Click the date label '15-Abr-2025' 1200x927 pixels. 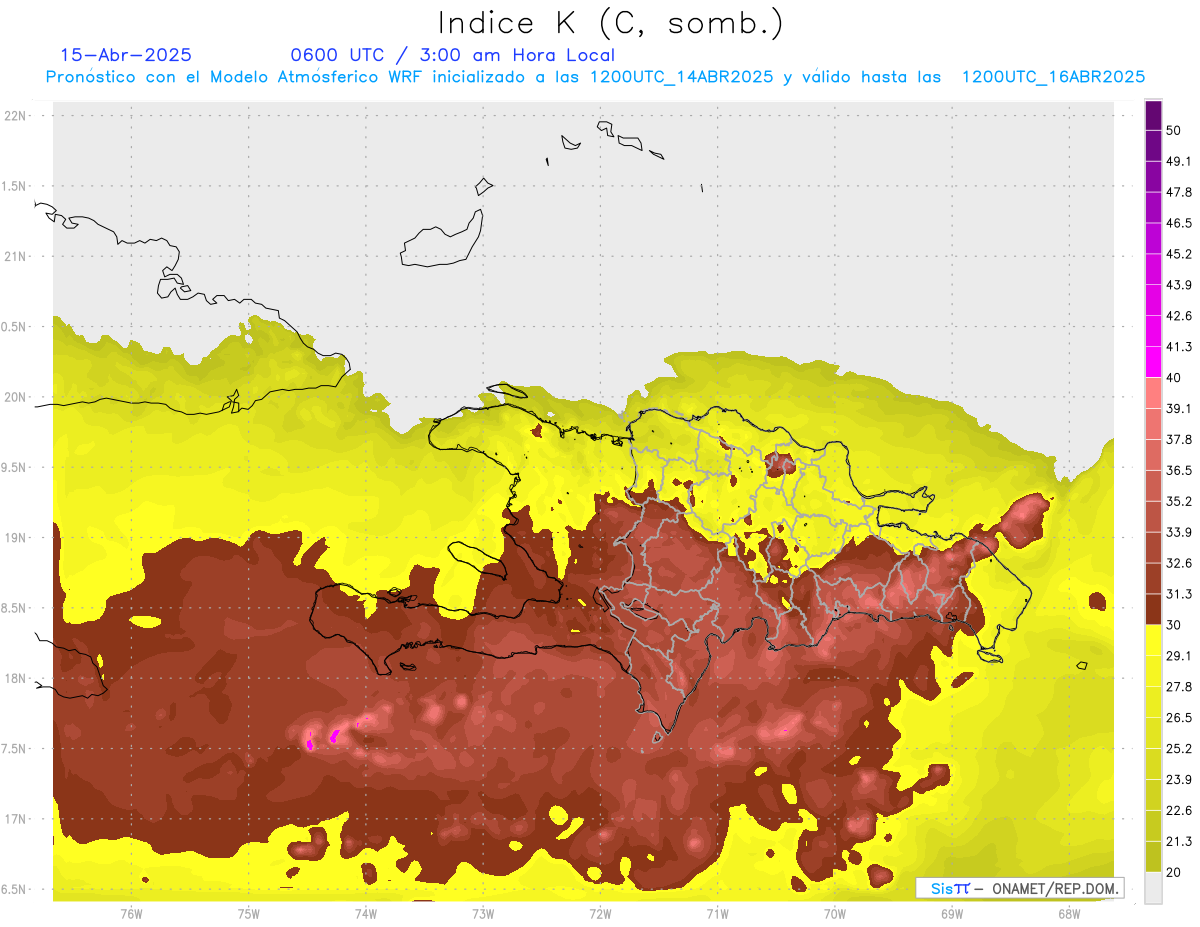126,55
